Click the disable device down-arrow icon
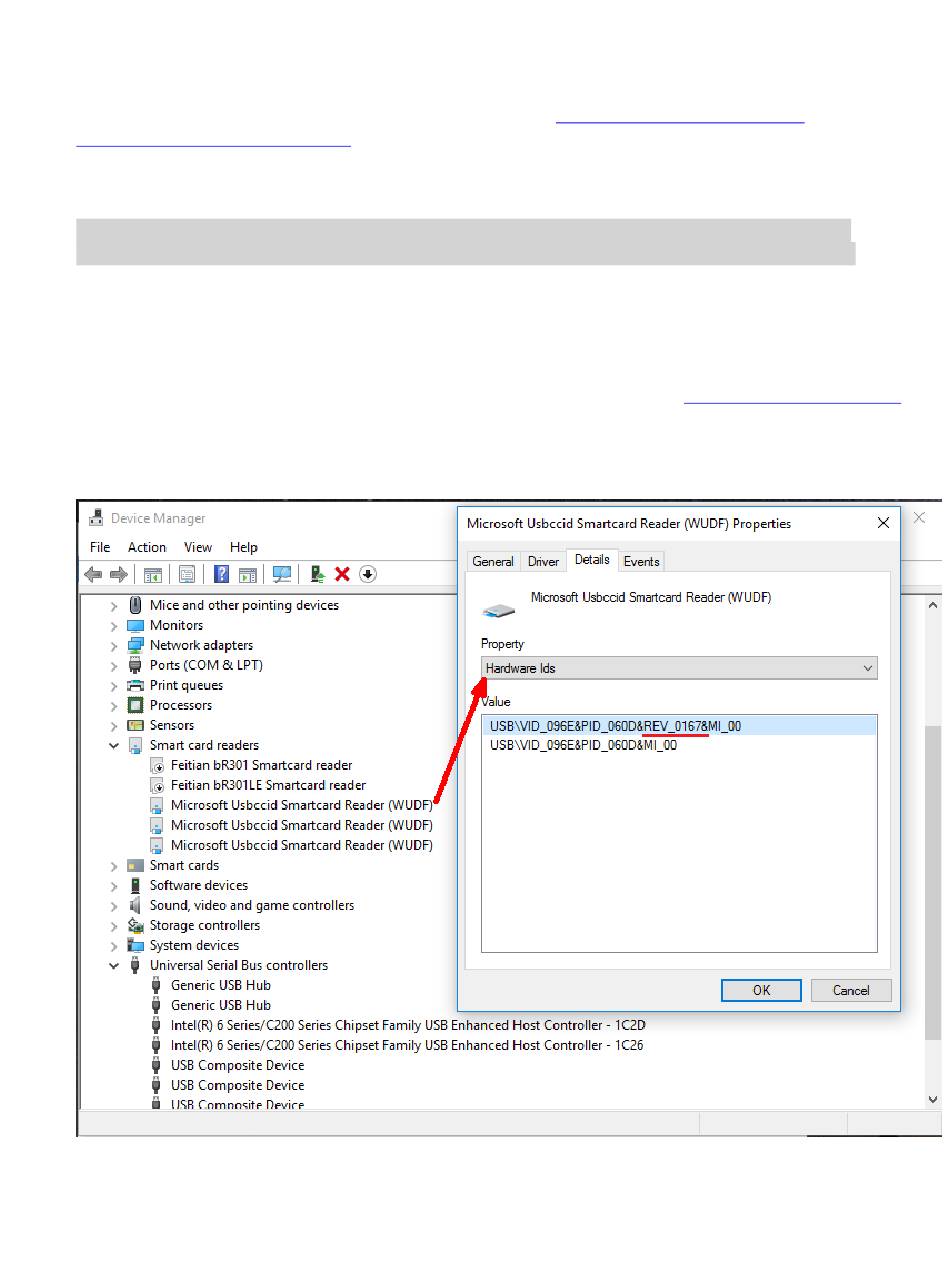 (x=368, y=574)
